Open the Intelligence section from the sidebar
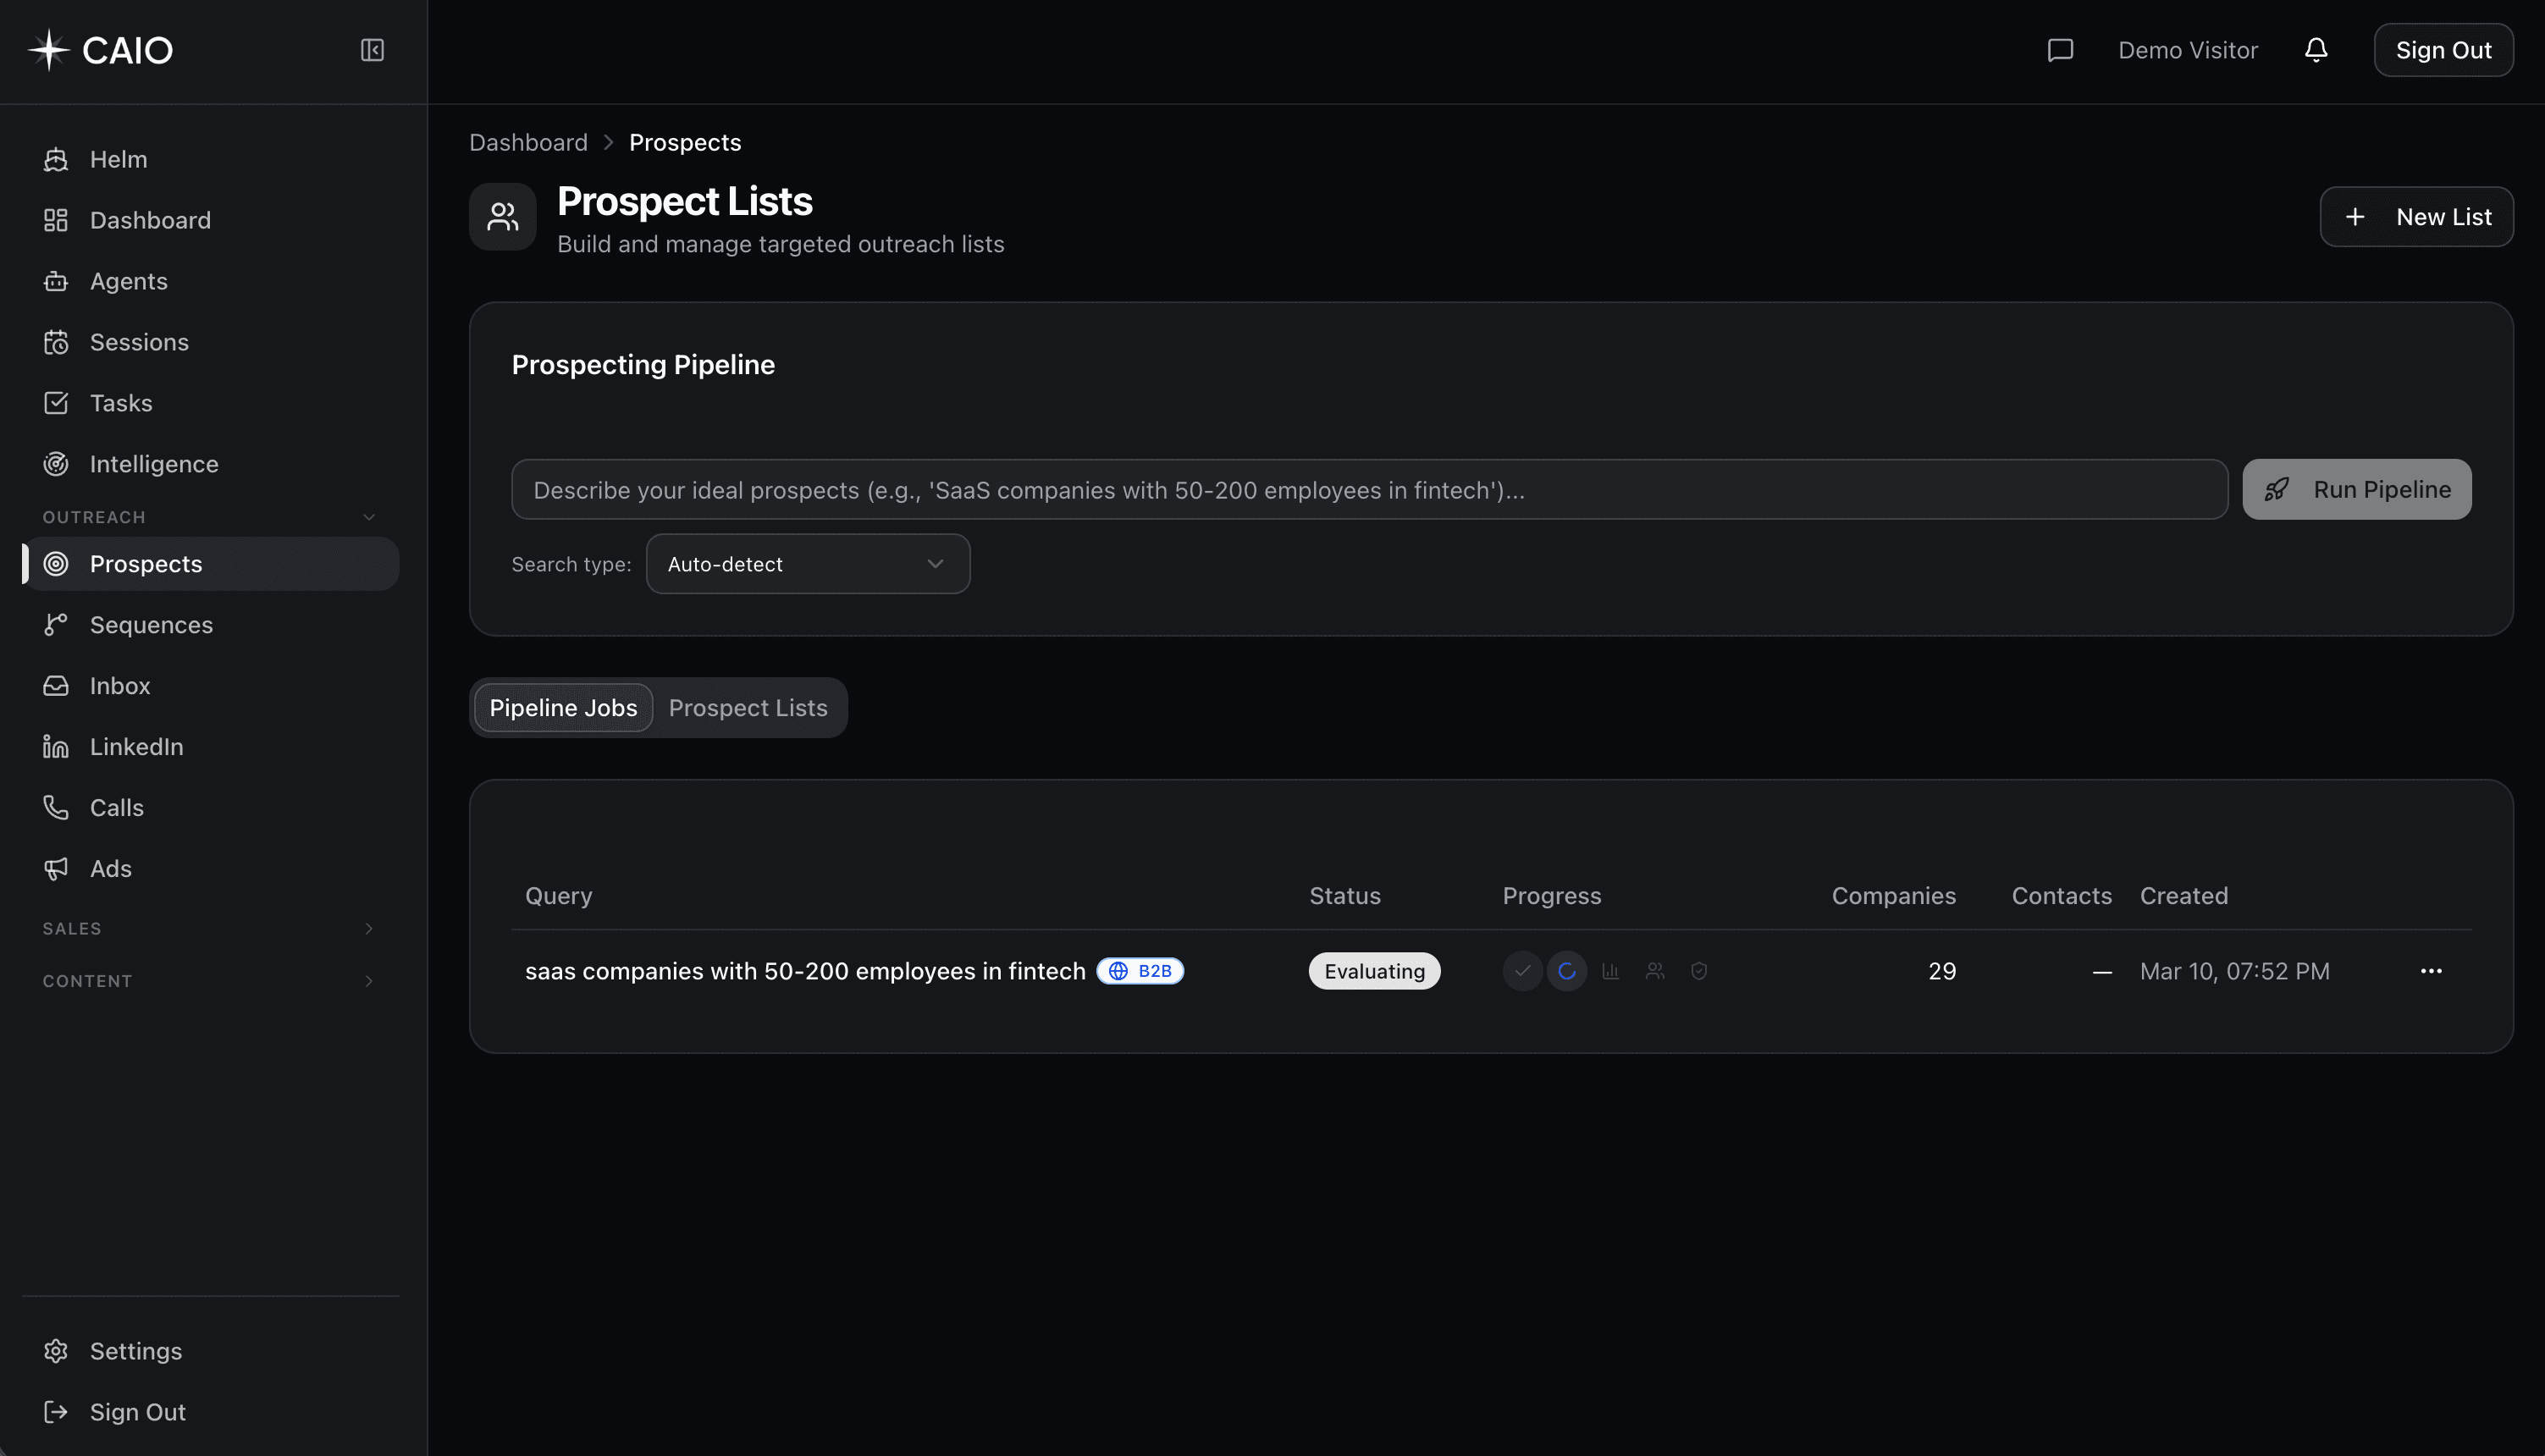This screenshot has width=2545, height=1456. click(x=153, y=463)
